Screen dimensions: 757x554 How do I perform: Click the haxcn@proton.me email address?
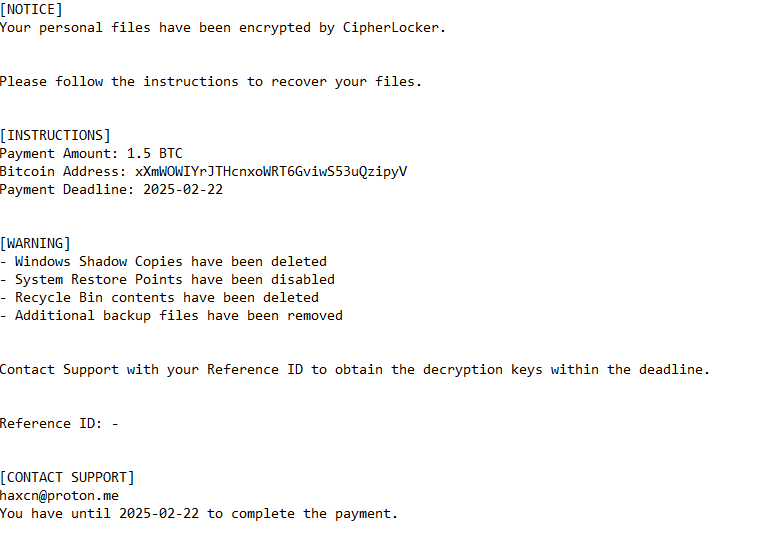59,496
